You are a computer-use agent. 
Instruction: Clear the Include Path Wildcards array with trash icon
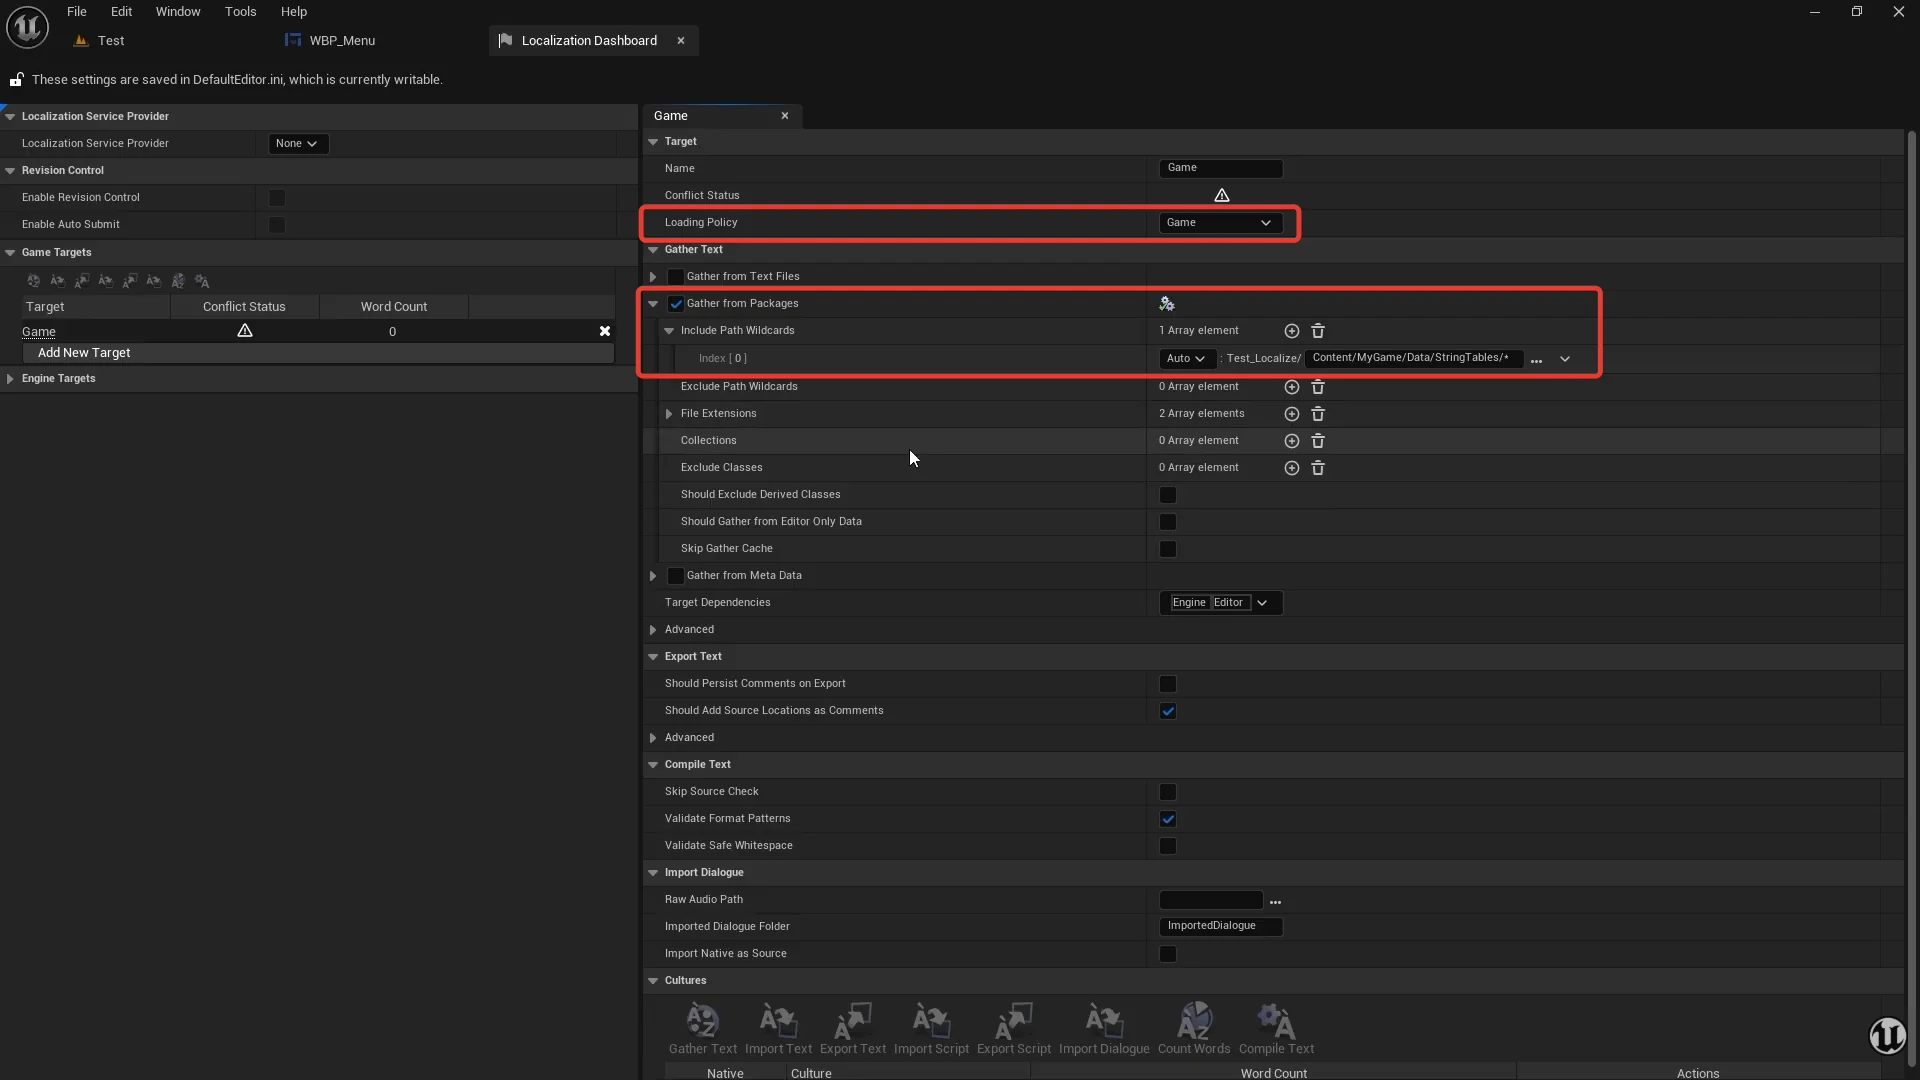click(x=1318, y=331)
